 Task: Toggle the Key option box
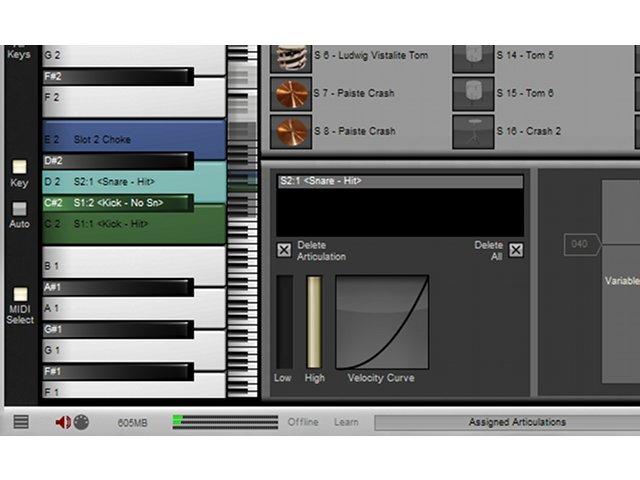19,167
